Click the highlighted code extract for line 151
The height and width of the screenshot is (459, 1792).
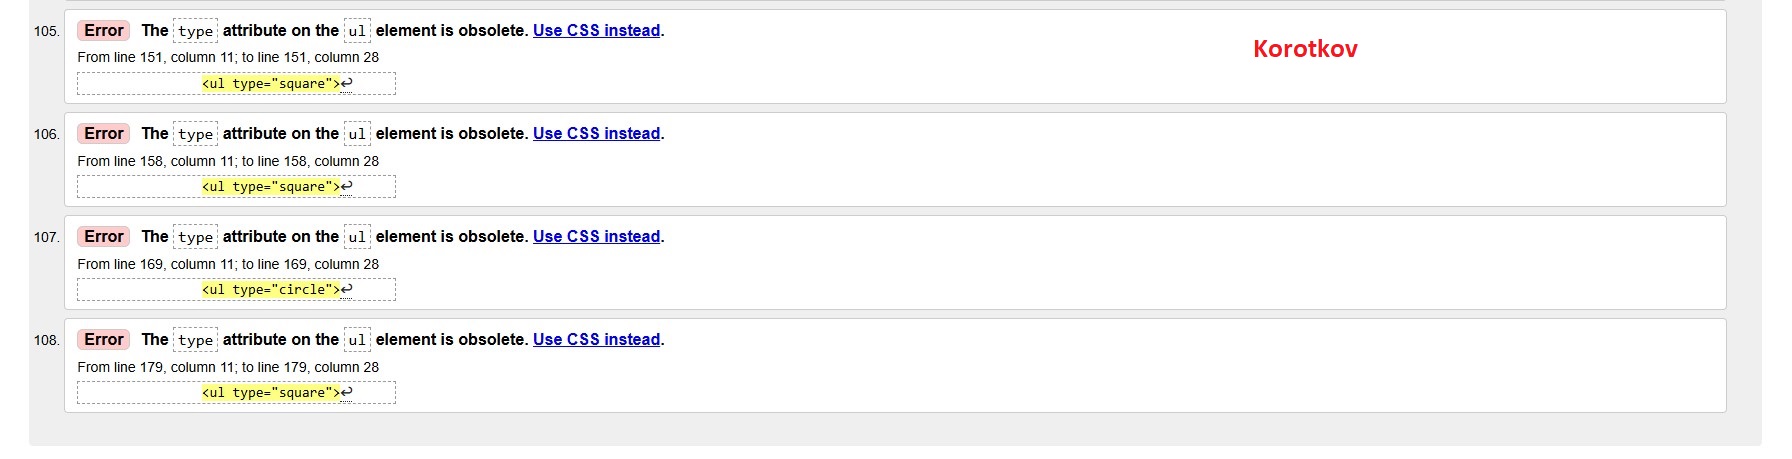click(x=271, y=84)
